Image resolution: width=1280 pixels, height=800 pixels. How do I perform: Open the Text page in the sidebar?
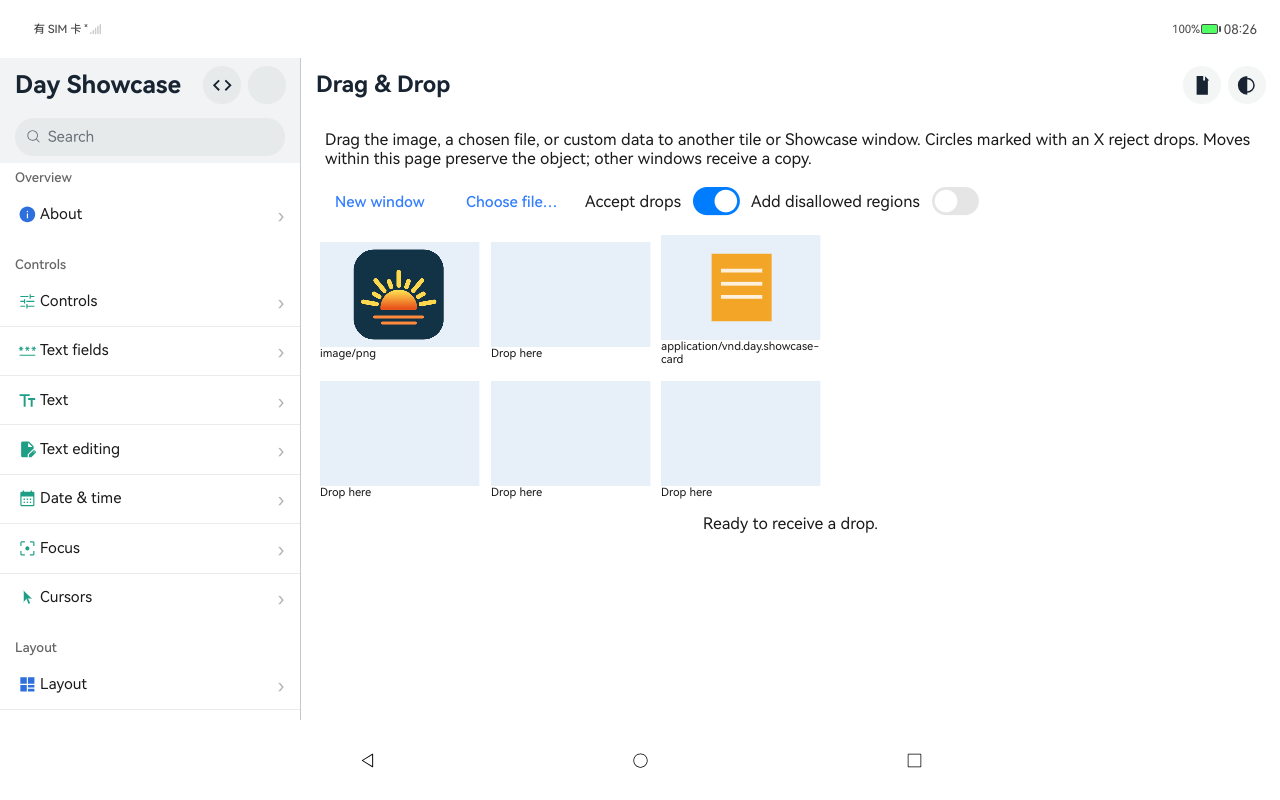(x=150, y=400)
